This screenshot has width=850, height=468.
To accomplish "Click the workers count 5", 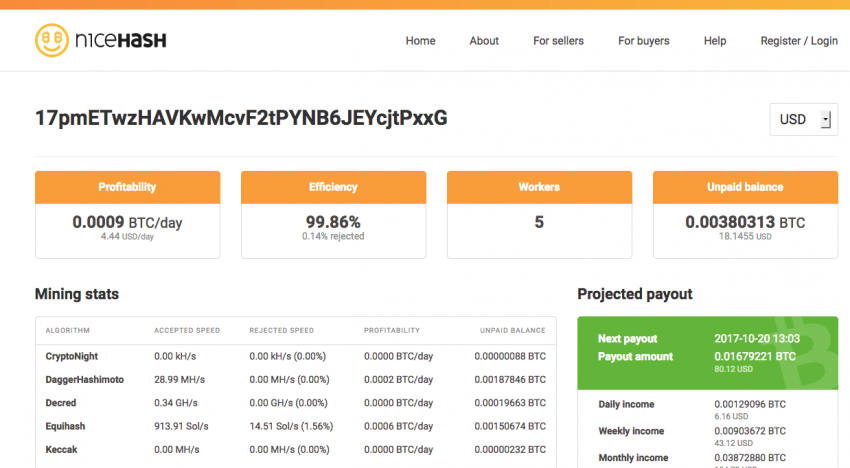I will point(539,222).
